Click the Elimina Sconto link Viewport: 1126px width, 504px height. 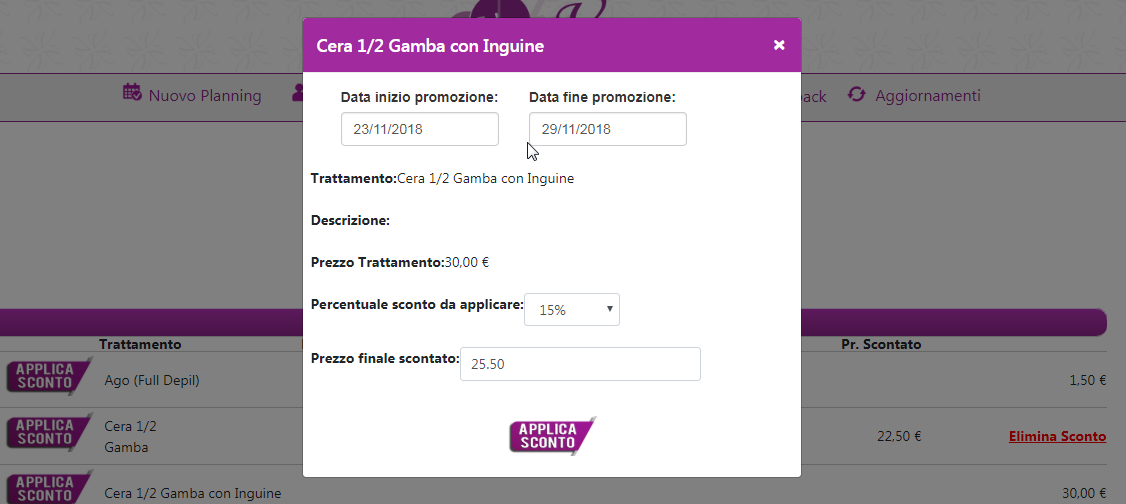point(1057,437)
